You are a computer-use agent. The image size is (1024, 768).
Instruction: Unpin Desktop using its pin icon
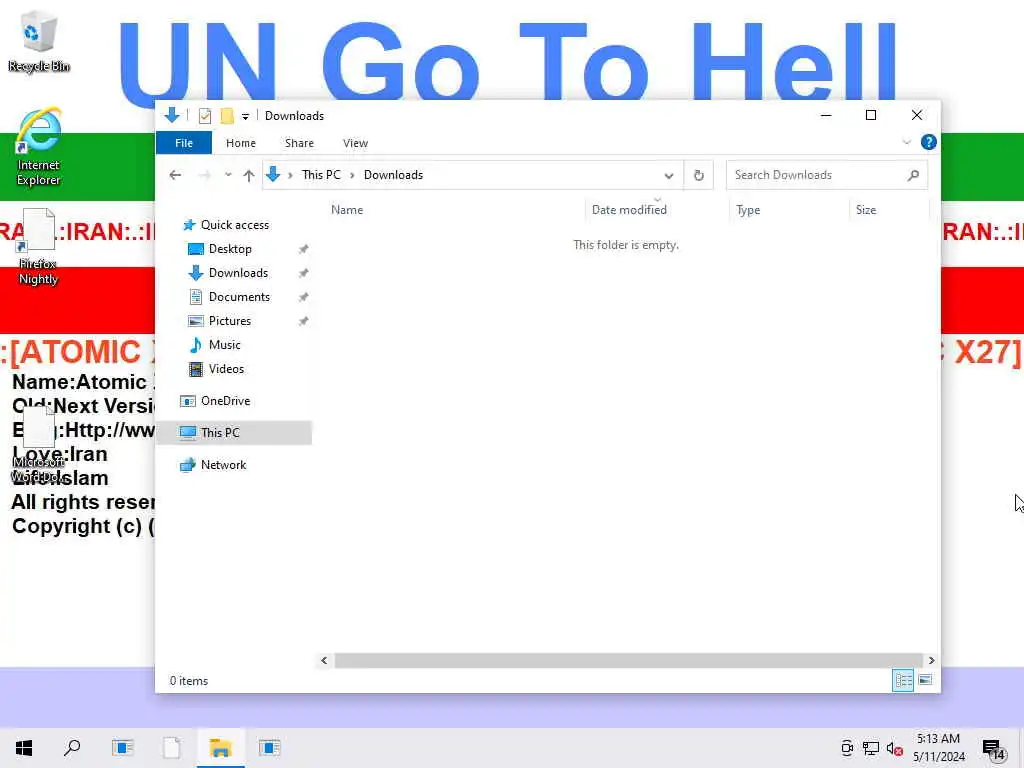click(x=303, y=249)
